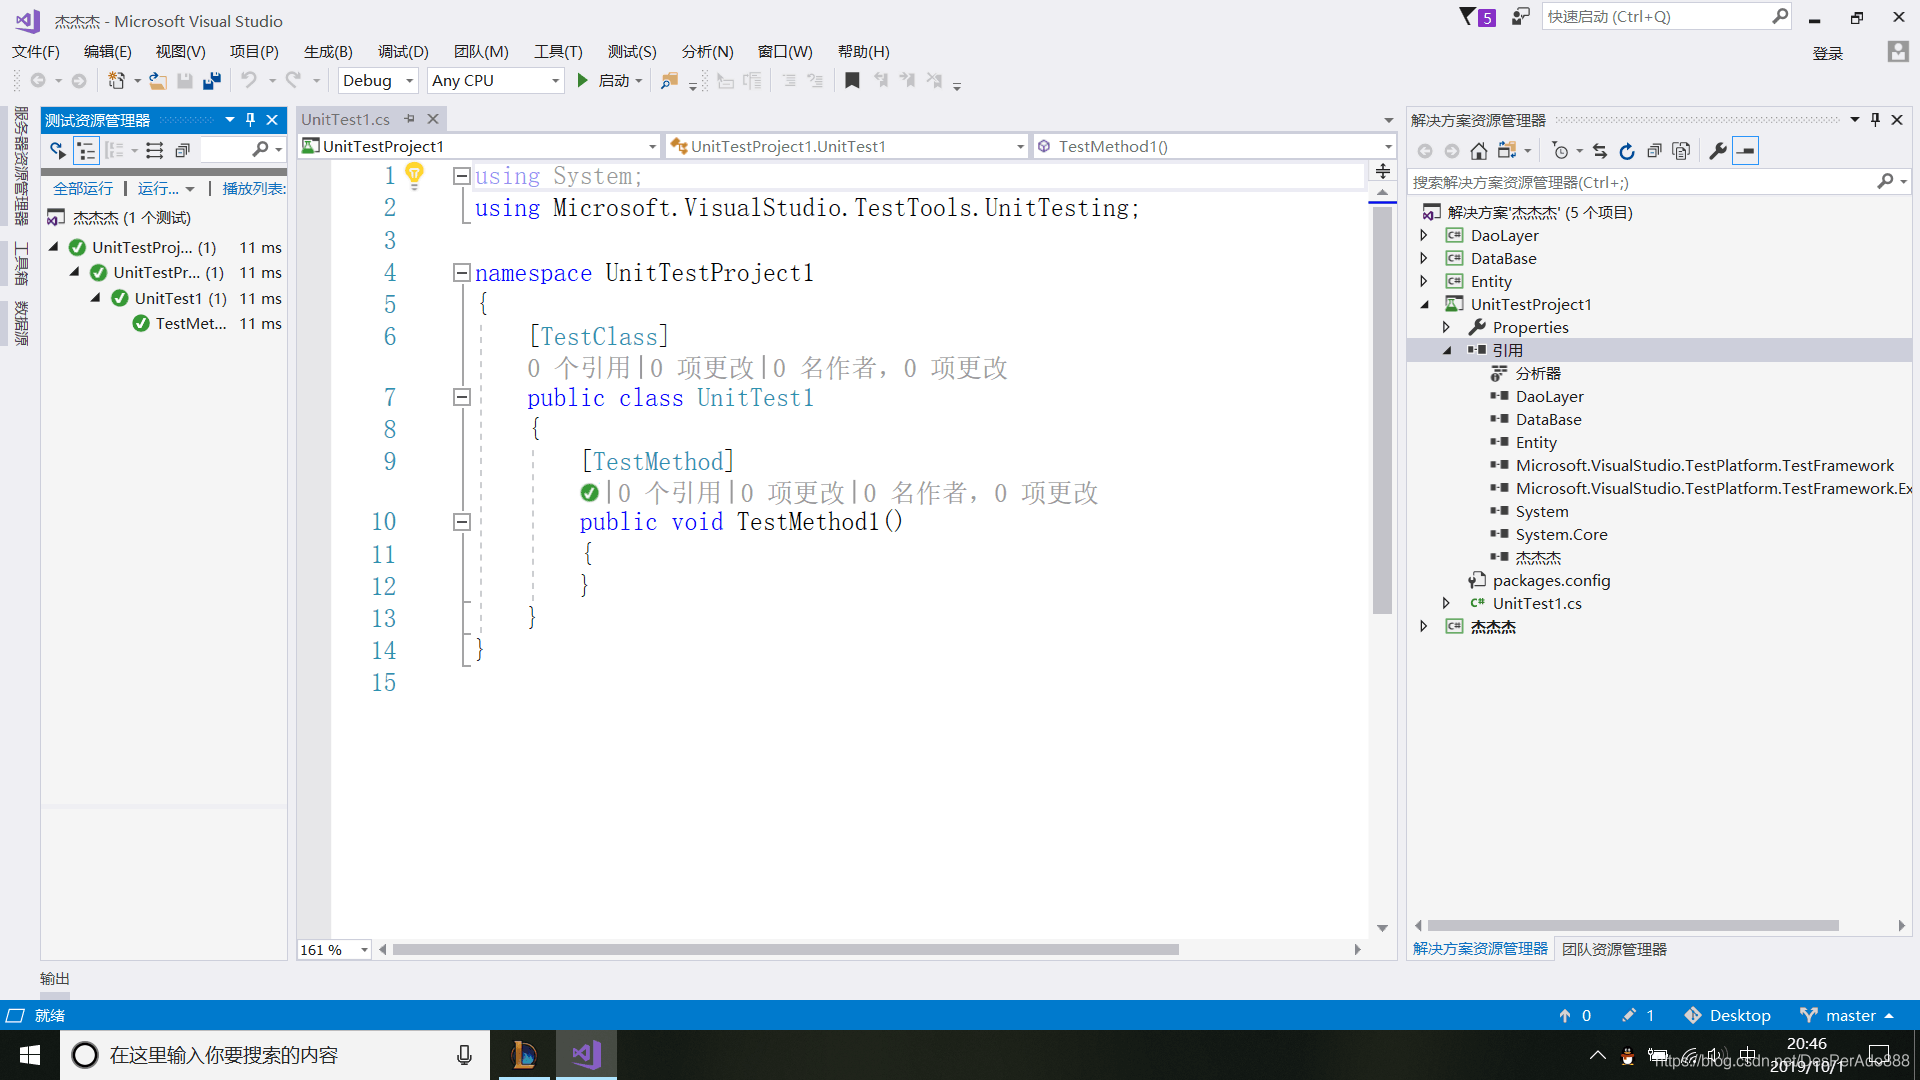
Task: Click the bookmark icon in toolbar
Action: (x=852, y=81)
